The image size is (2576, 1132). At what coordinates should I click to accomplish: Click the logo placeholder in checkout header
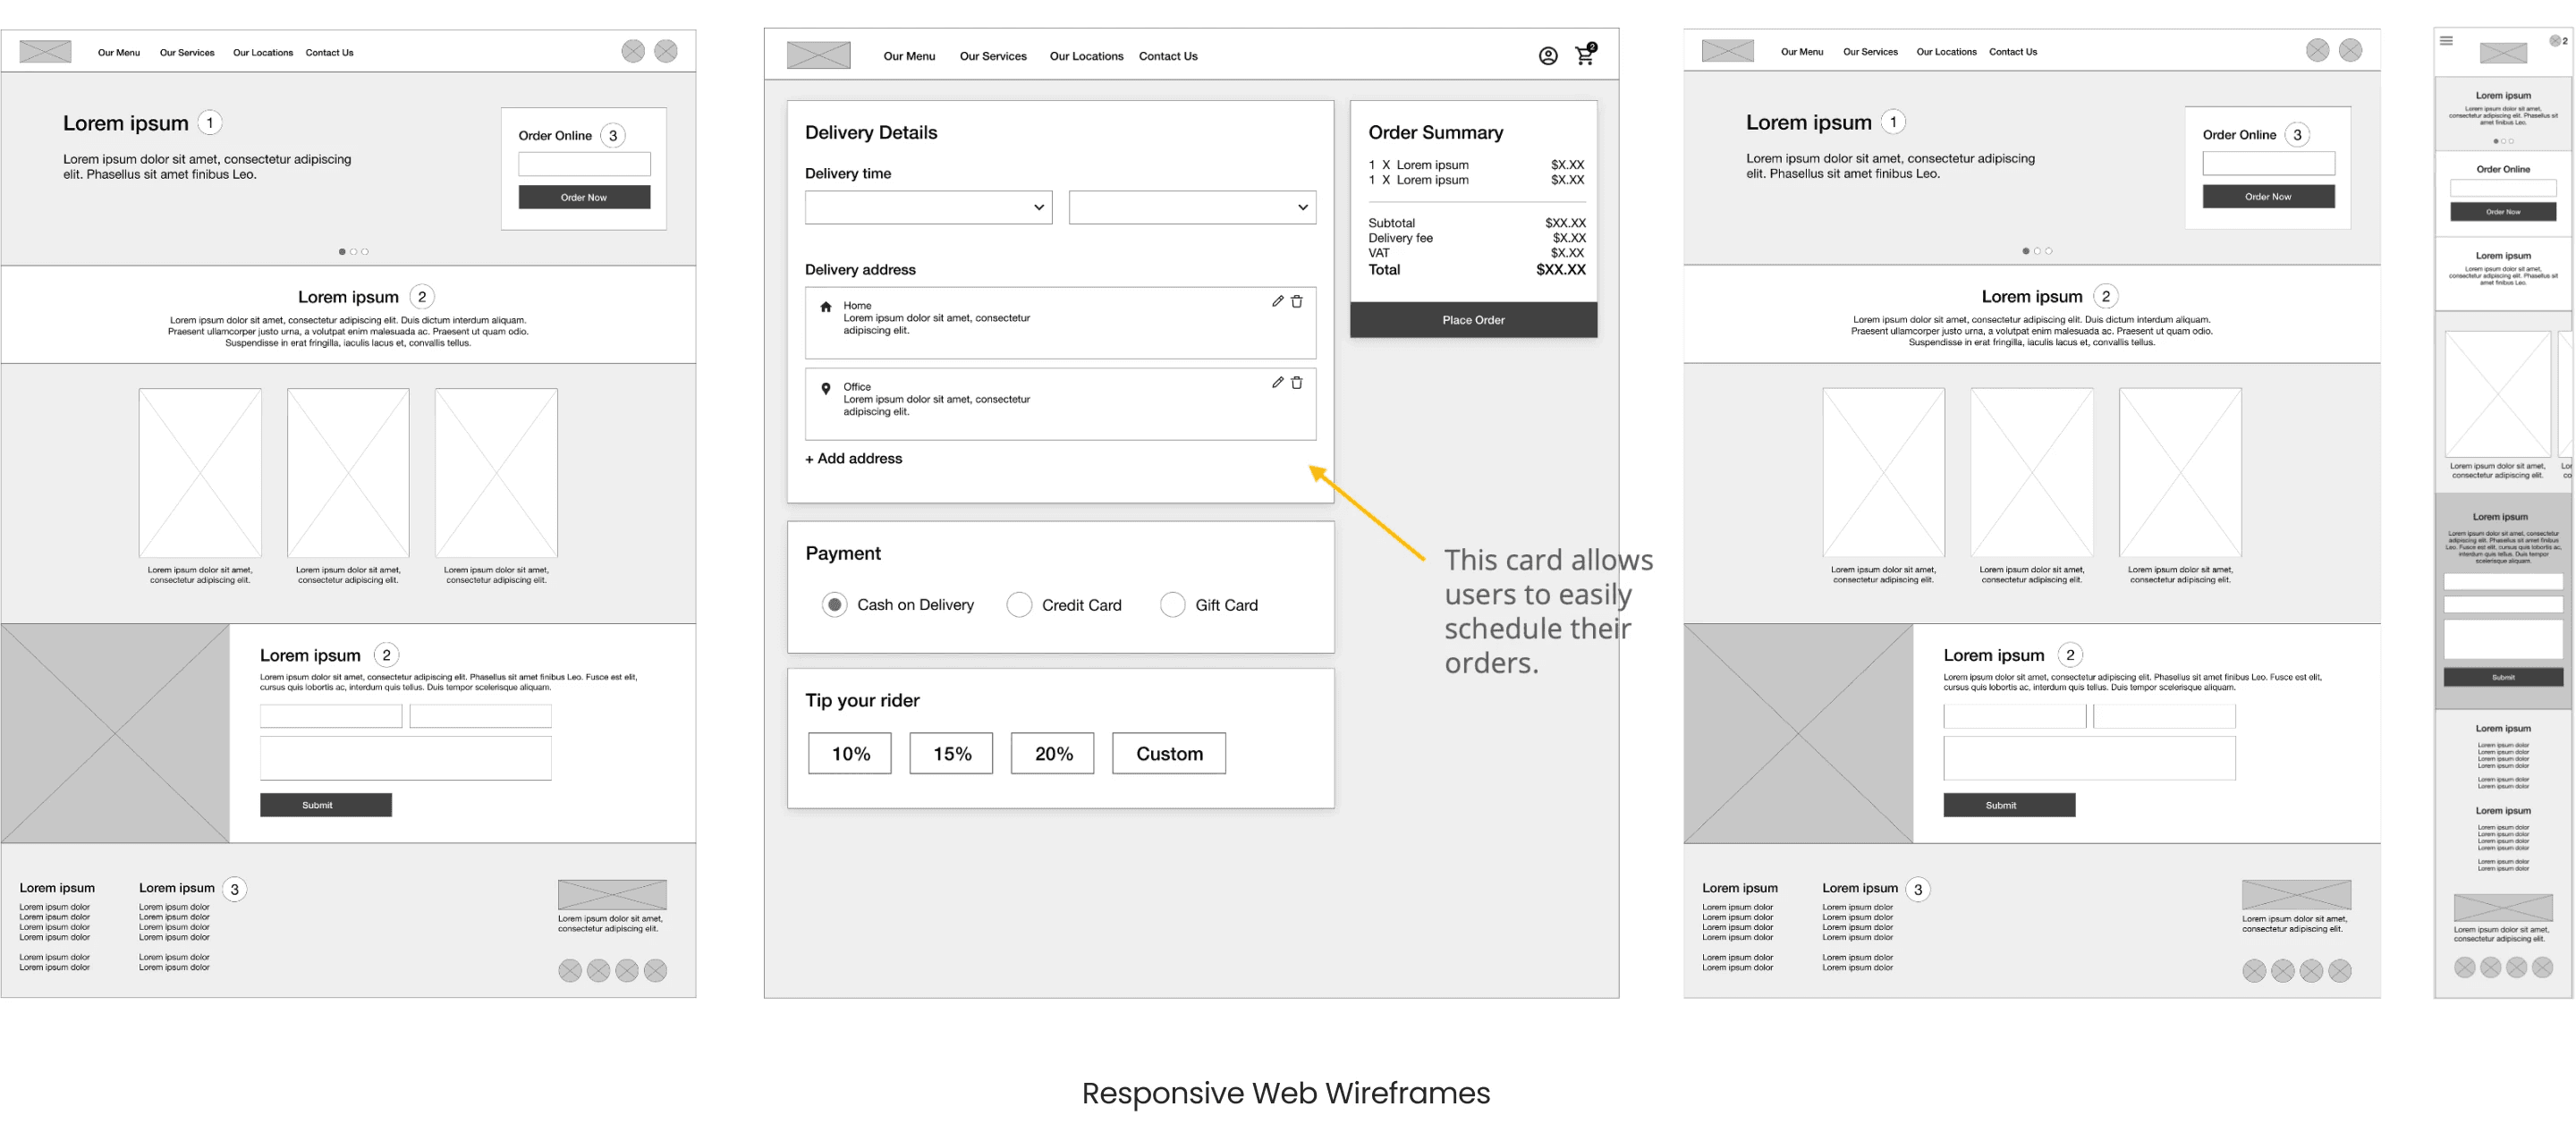818,55
